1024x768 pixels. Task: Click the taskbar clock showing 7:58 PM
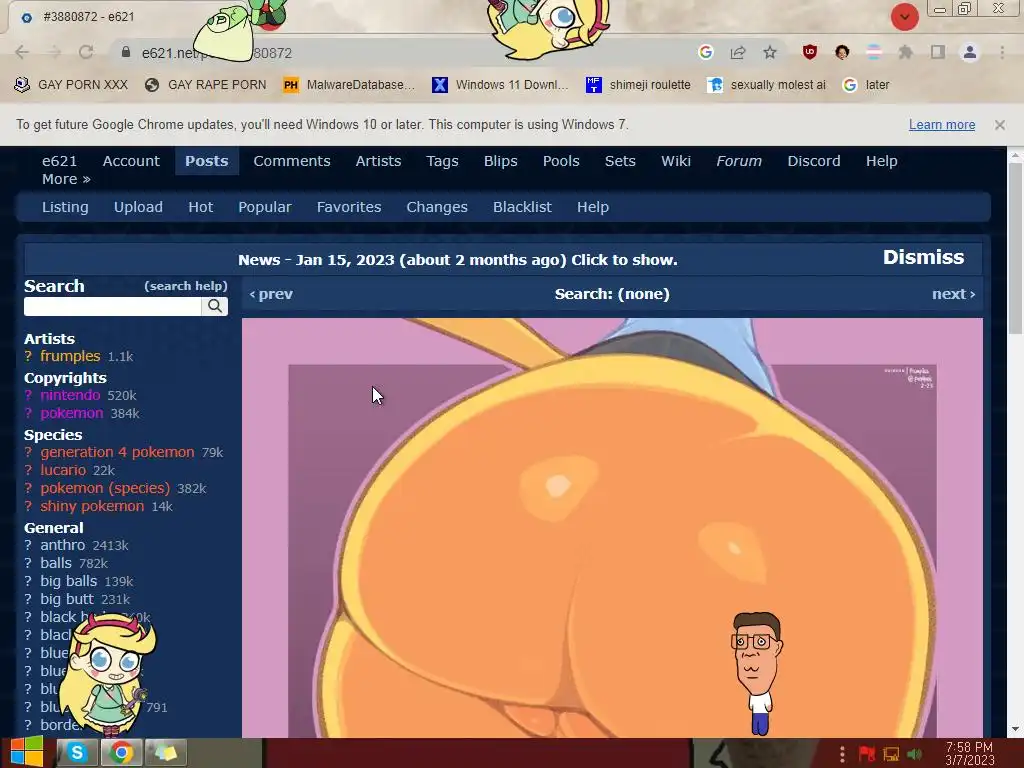tap(969, 754)
